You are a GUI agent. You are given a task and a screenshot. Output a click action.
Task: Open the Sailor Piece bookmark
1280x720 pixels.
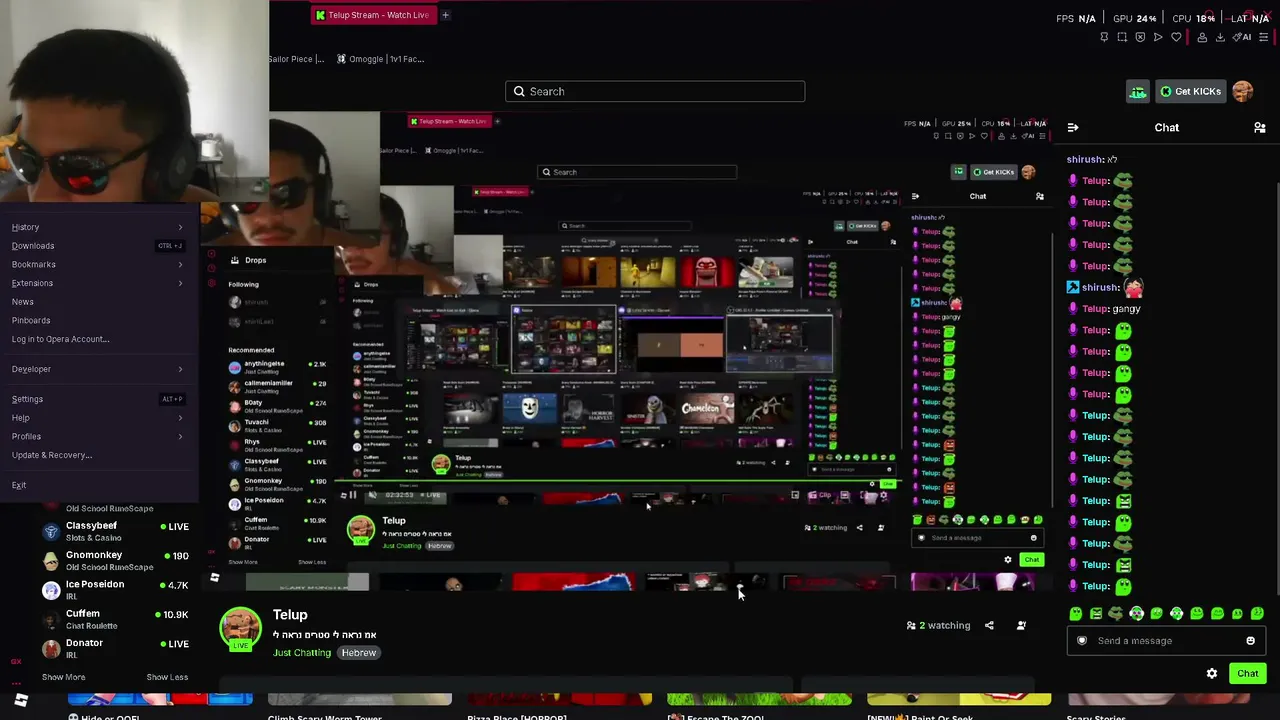point(296,59)
